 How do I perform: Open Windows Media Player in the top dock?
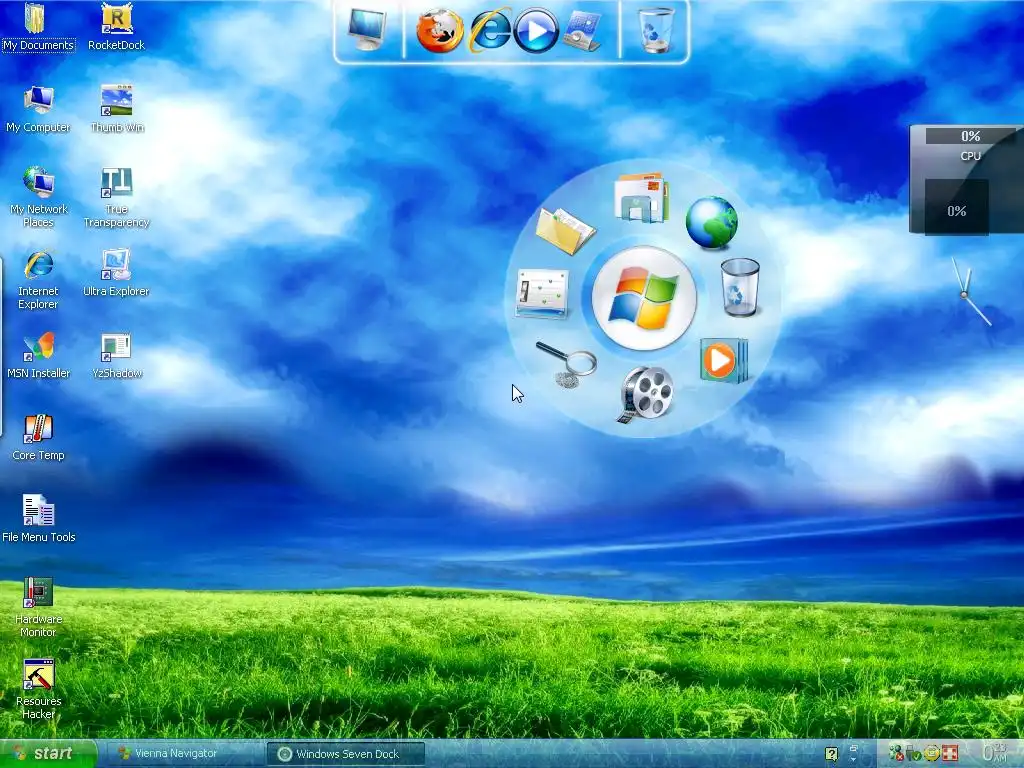536,31
